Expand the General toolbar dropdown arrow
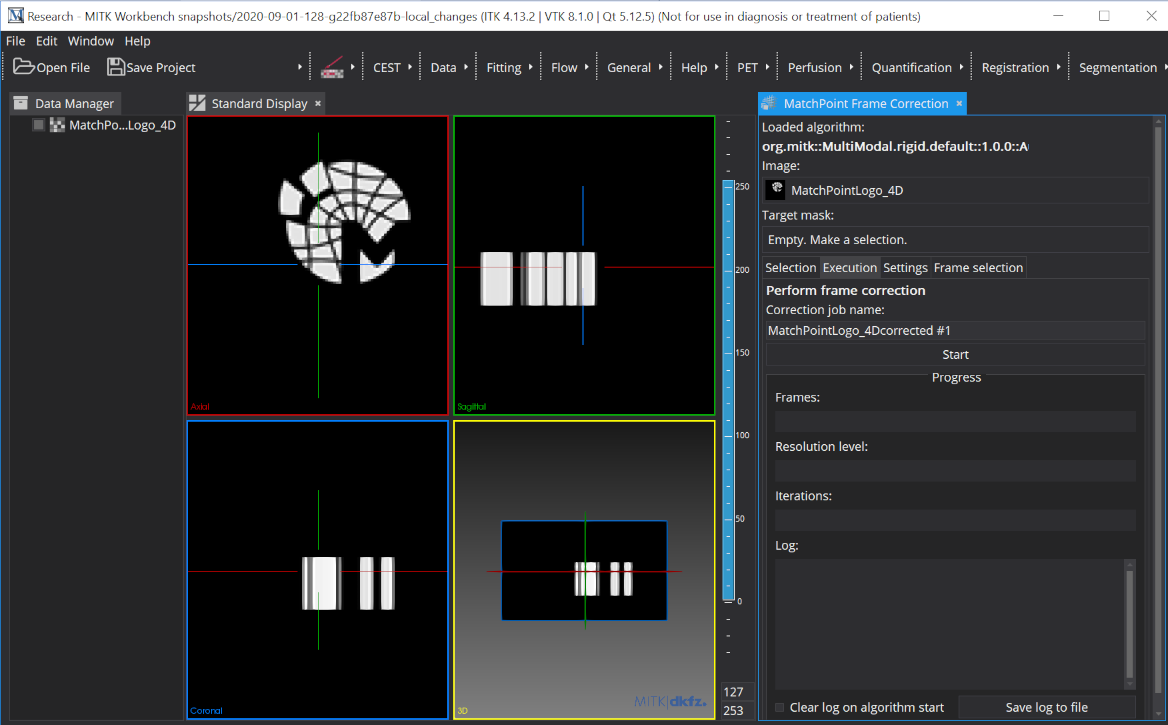 pos(660,67)
